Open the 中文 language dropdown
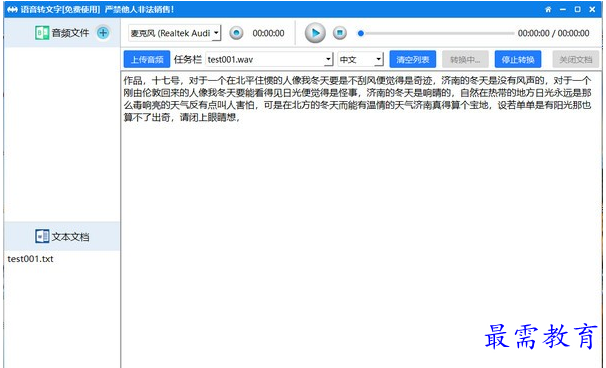This screenshot has height=368, width=606. pos(360,60)
